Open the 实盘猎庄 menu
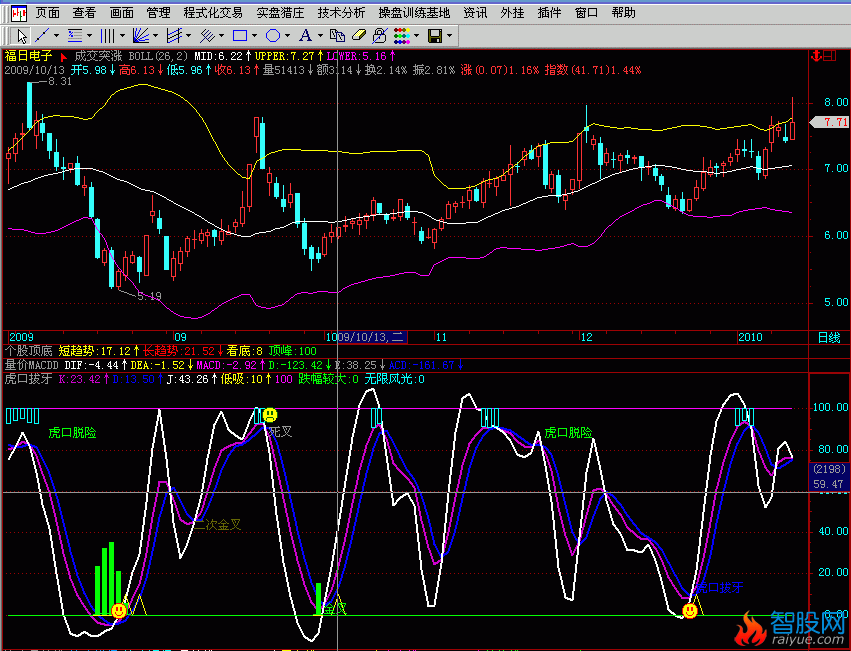This screenshot has height=651, width=851. point(280,12)
